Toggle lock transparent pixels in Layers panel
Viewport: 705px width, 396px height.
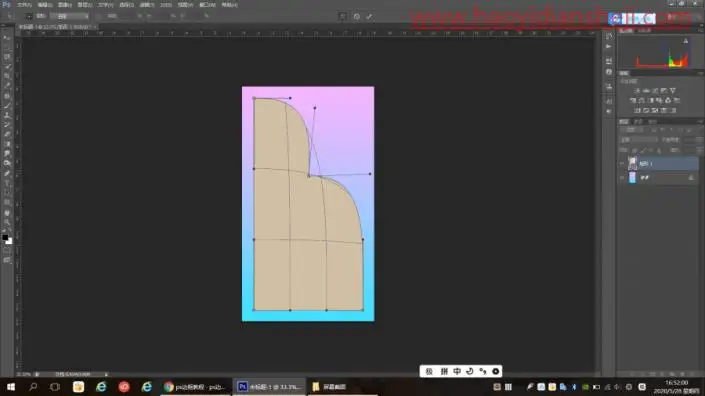[635, 150]
